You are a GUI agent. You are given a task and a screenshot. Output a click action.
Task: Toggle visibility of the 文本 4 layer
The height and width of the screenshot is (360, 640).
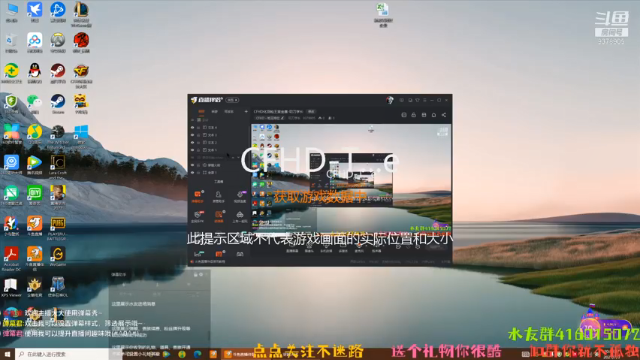(x=193, y=127)
